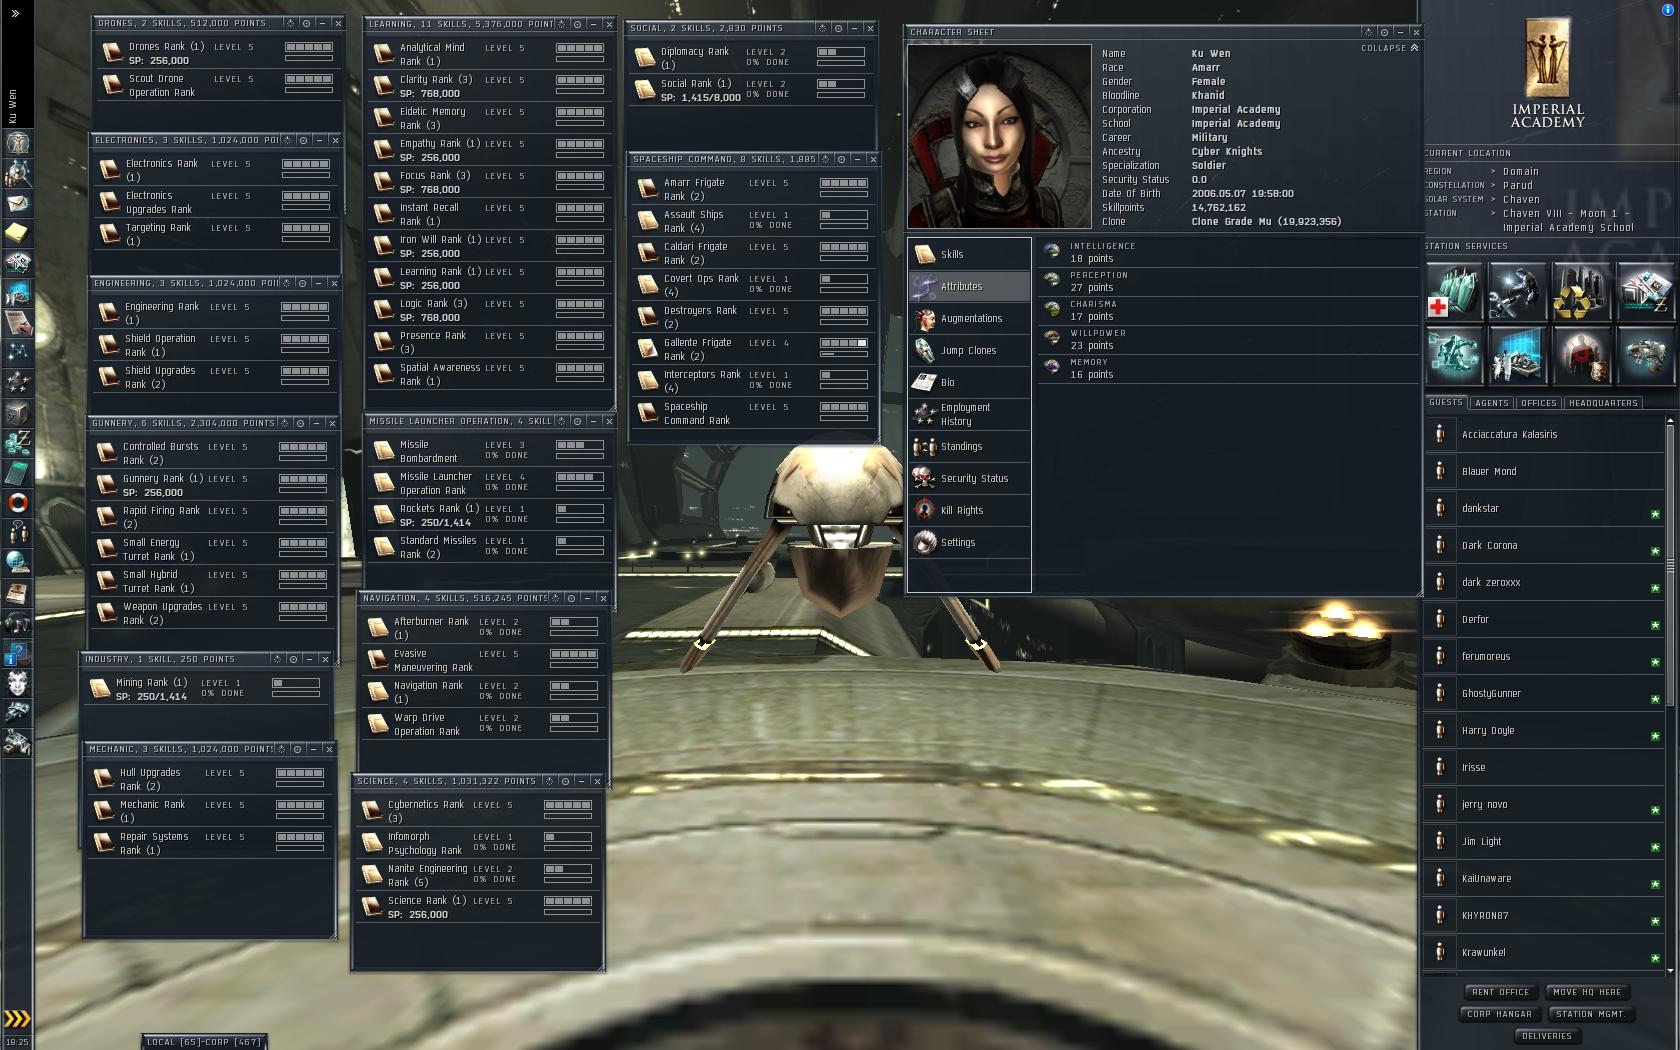
Task: Open the ship-shaped station service icon
Action: (1645, 355)
